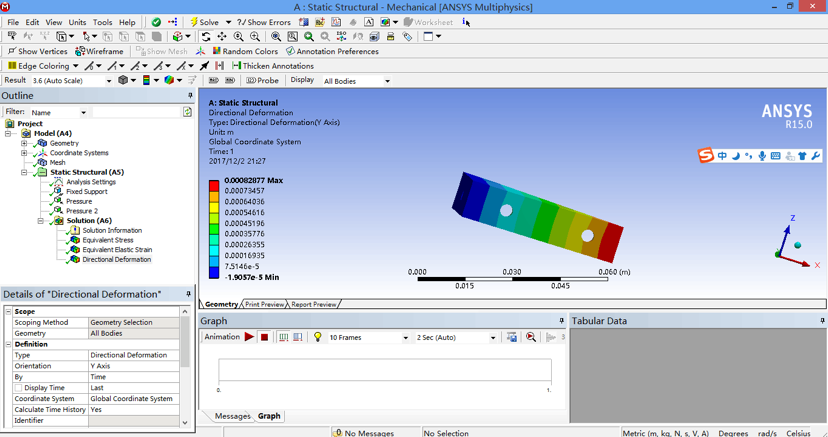Image resolution: width=828 pixels, height=437 pixels.
Task: Select Pressure 2 in outline
Action: (82, 211)
